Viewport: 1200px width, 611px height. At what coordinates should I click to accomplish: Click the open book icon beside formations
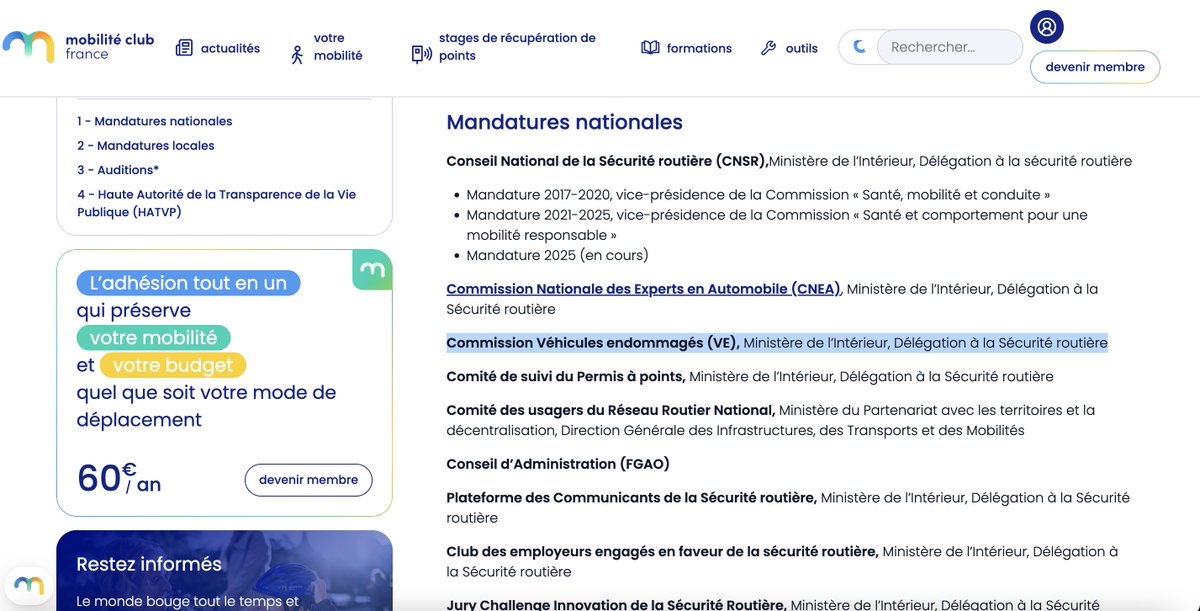(650, 48)
